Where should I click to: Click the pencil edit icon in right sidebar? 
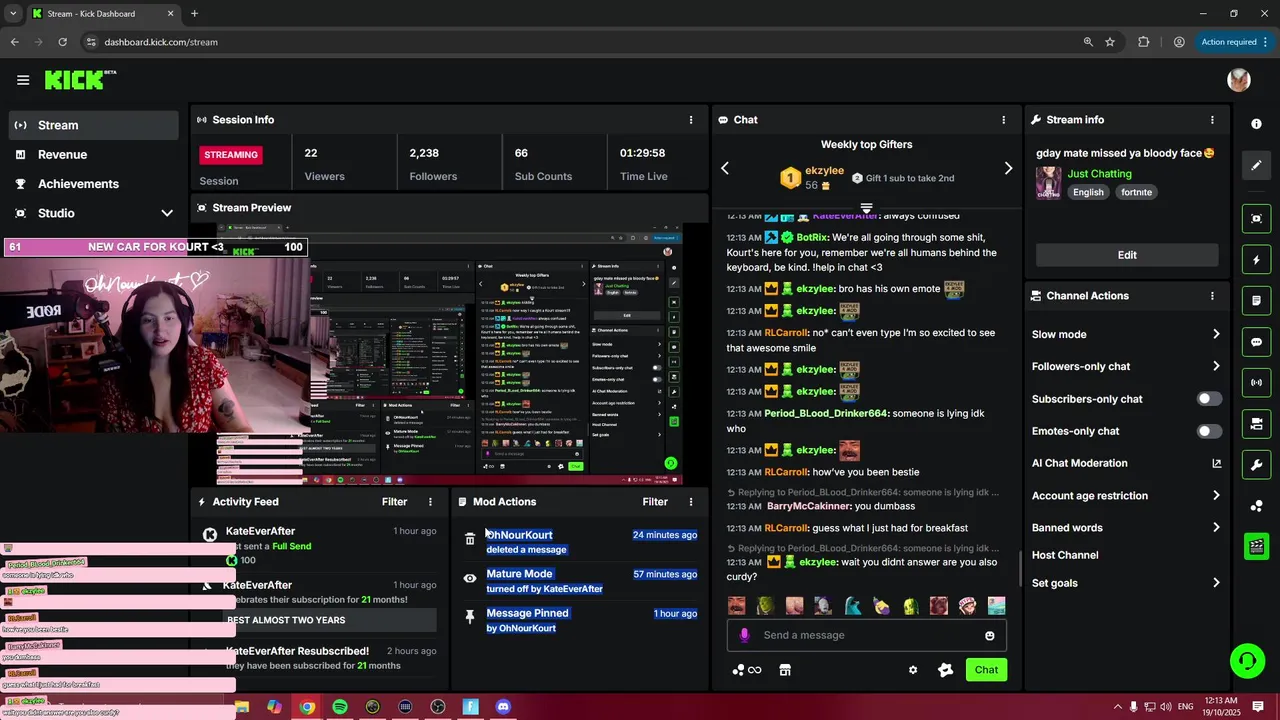(1256, 165)
